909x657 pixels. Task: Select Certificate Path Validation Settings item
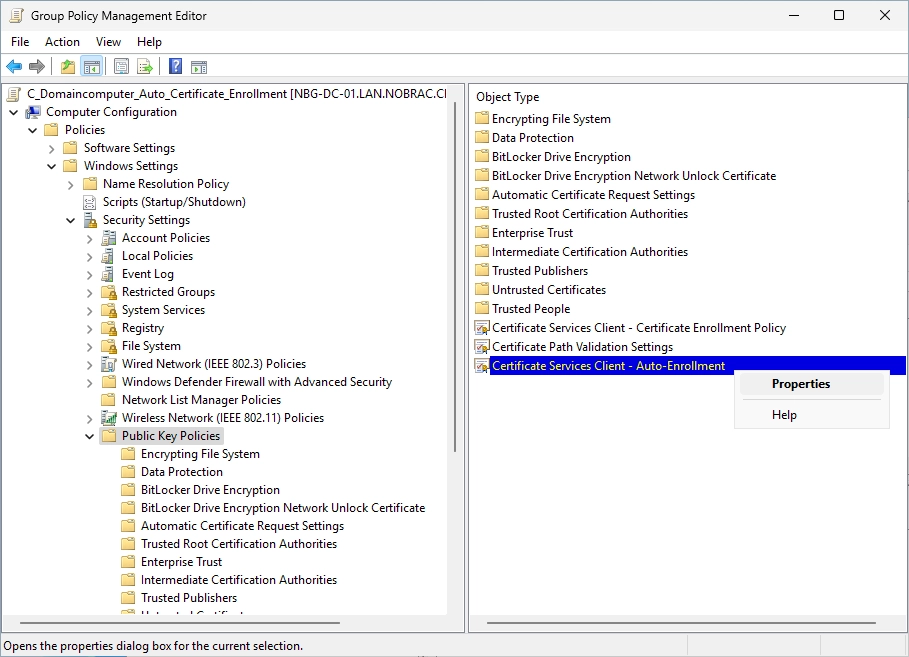[x=582, y=347]
